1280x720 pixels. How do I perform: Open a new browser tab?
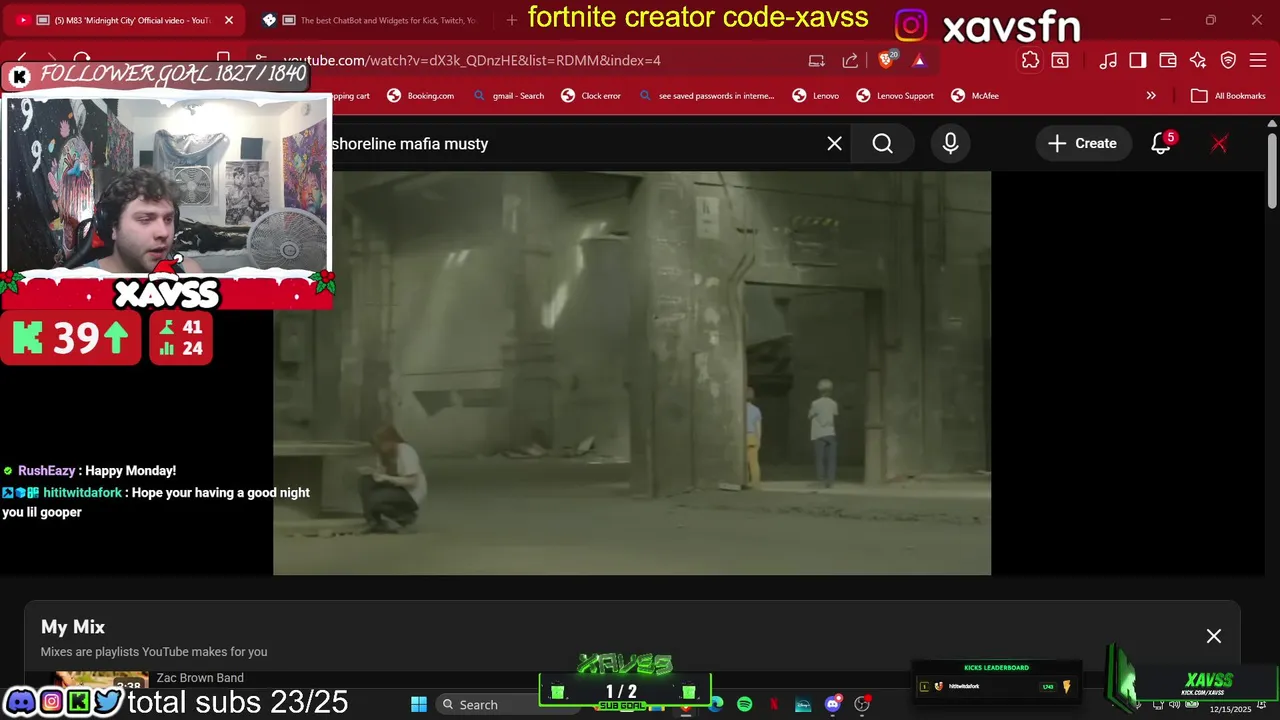[x=512, y=20]
